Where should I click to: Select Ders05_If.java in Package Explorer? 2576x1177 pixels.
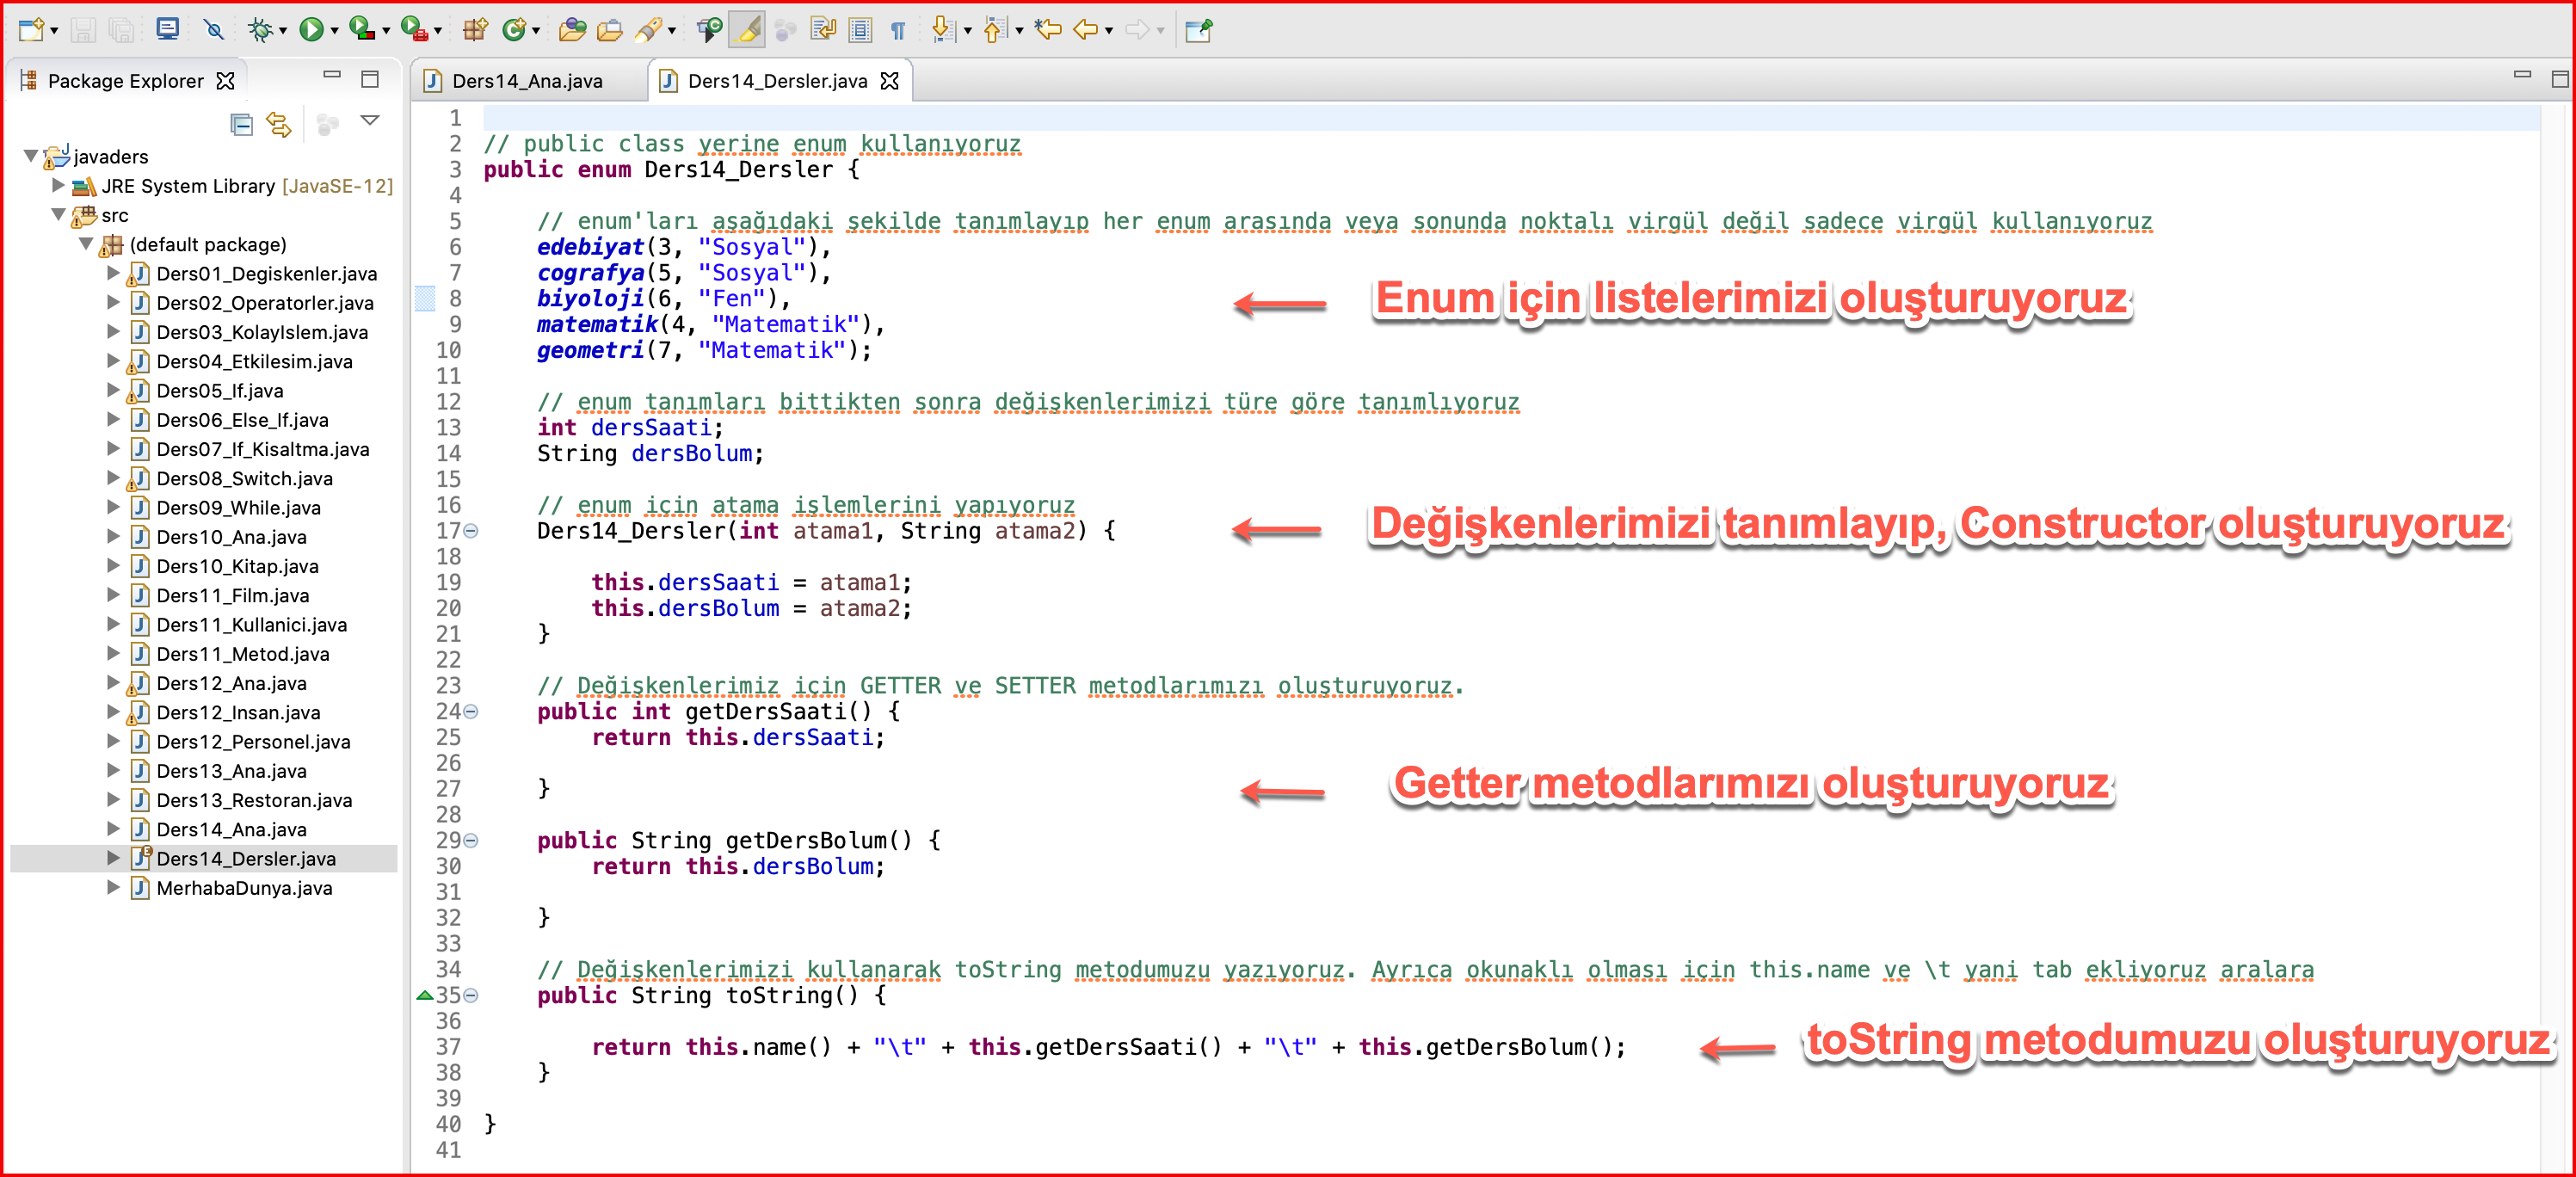[x=219, y=390]
